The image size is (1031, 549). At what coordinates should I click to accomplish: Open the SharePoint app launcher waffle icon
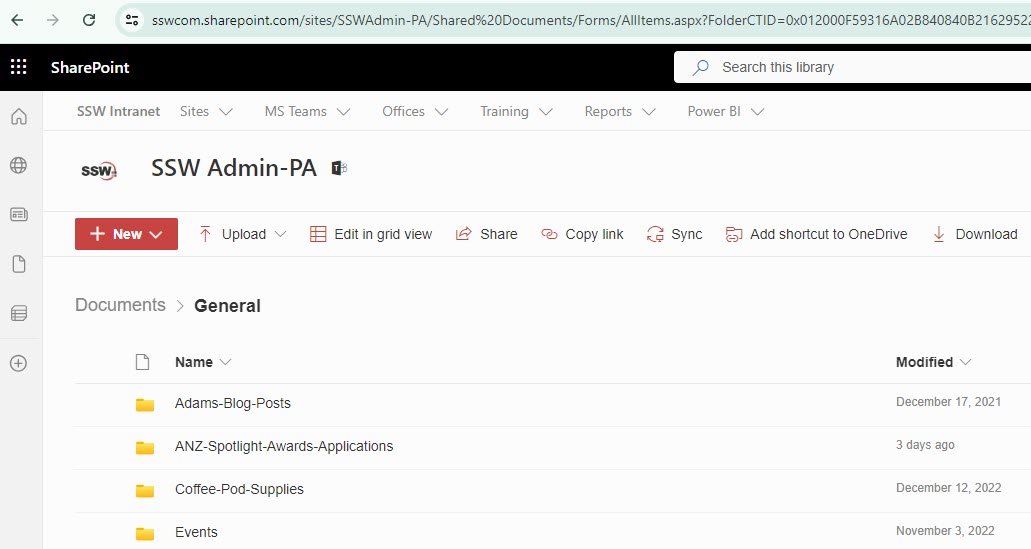pos(18,67)
